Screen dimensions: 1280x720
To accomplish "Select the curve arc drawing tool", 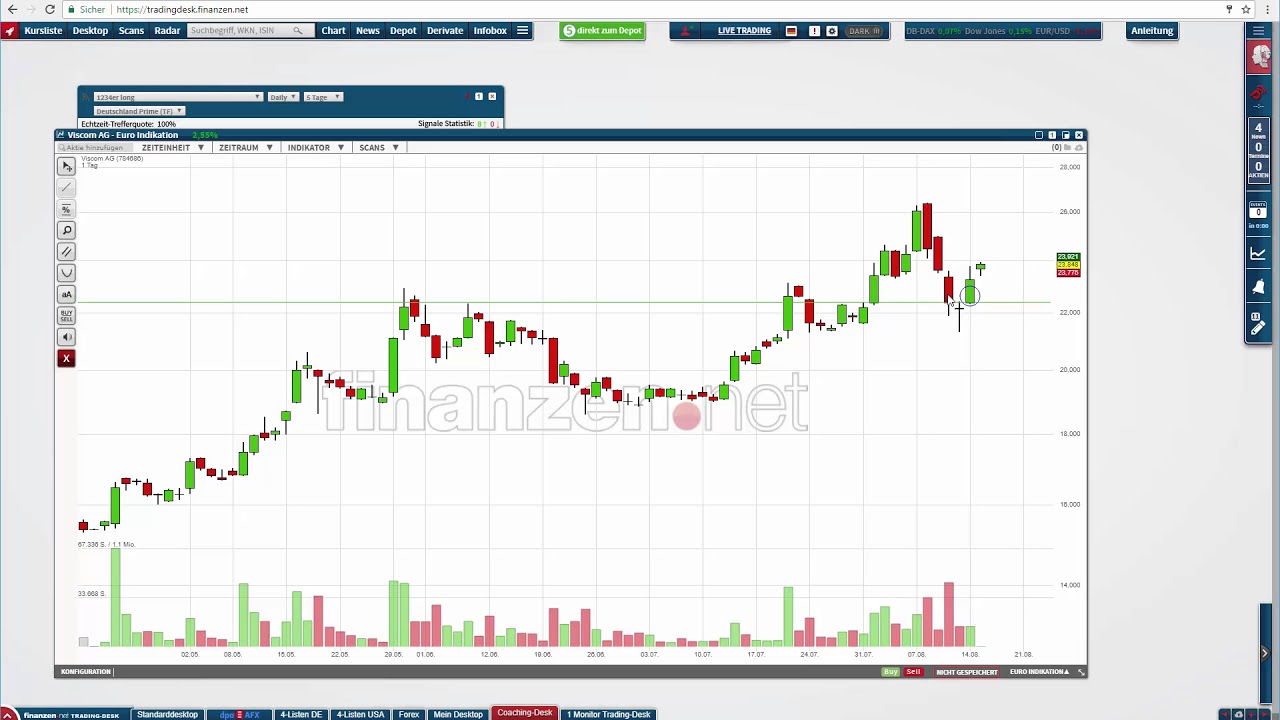I will click(x=66, y=273).
